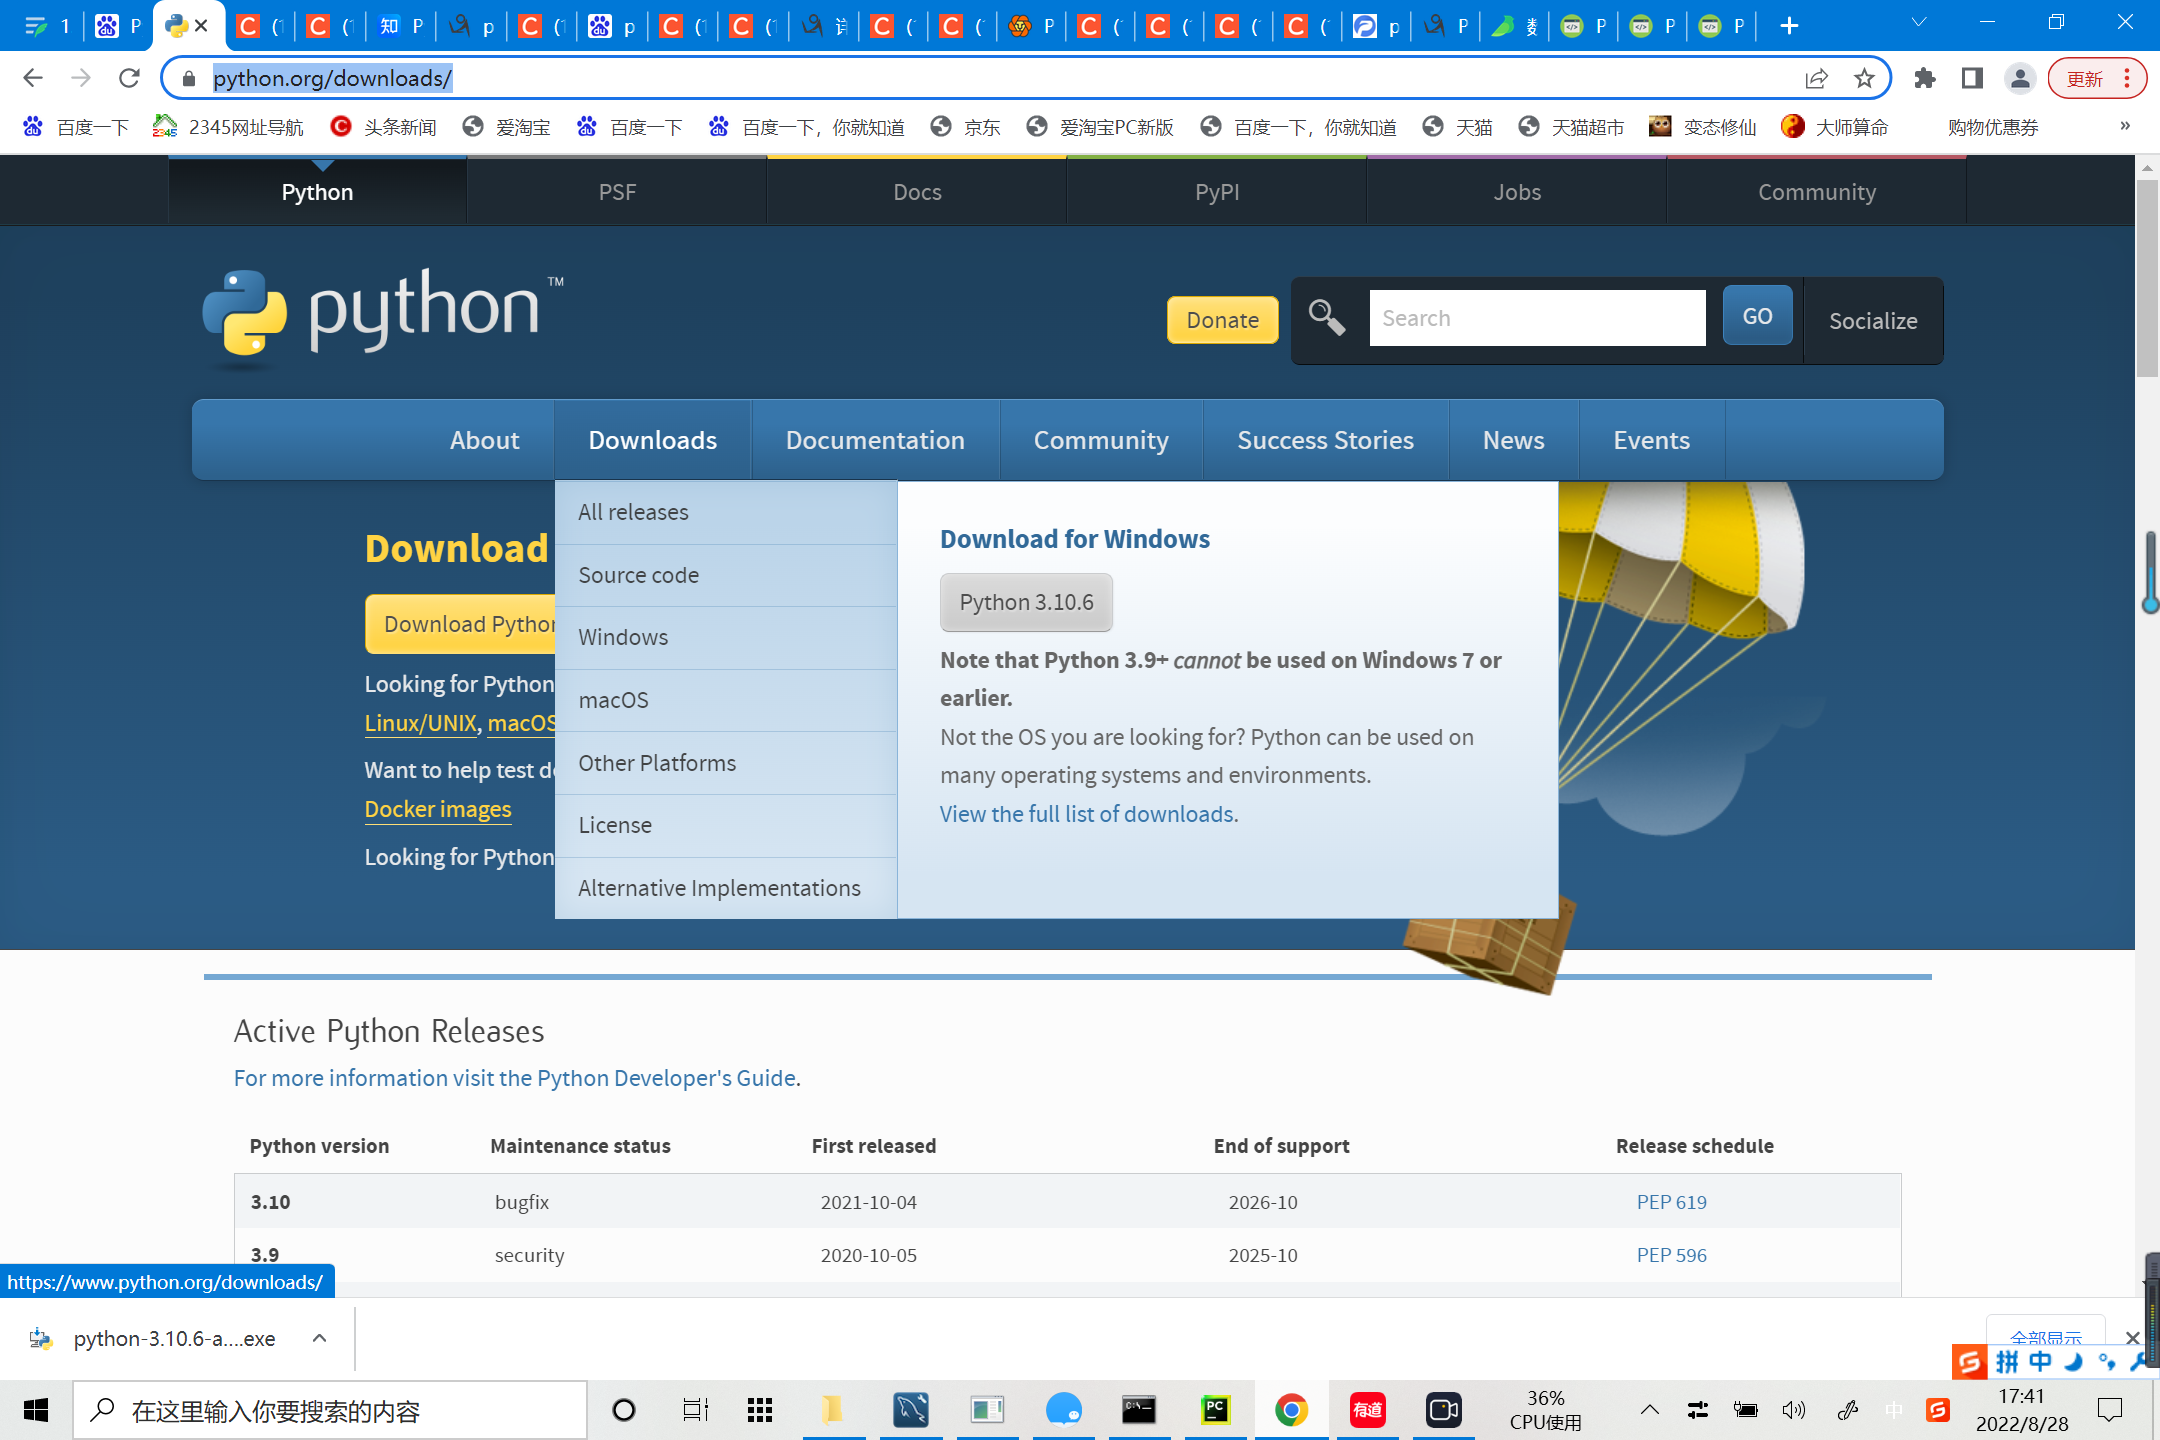Open Windows Start menu
2160x1440 pixels.
36,1411
